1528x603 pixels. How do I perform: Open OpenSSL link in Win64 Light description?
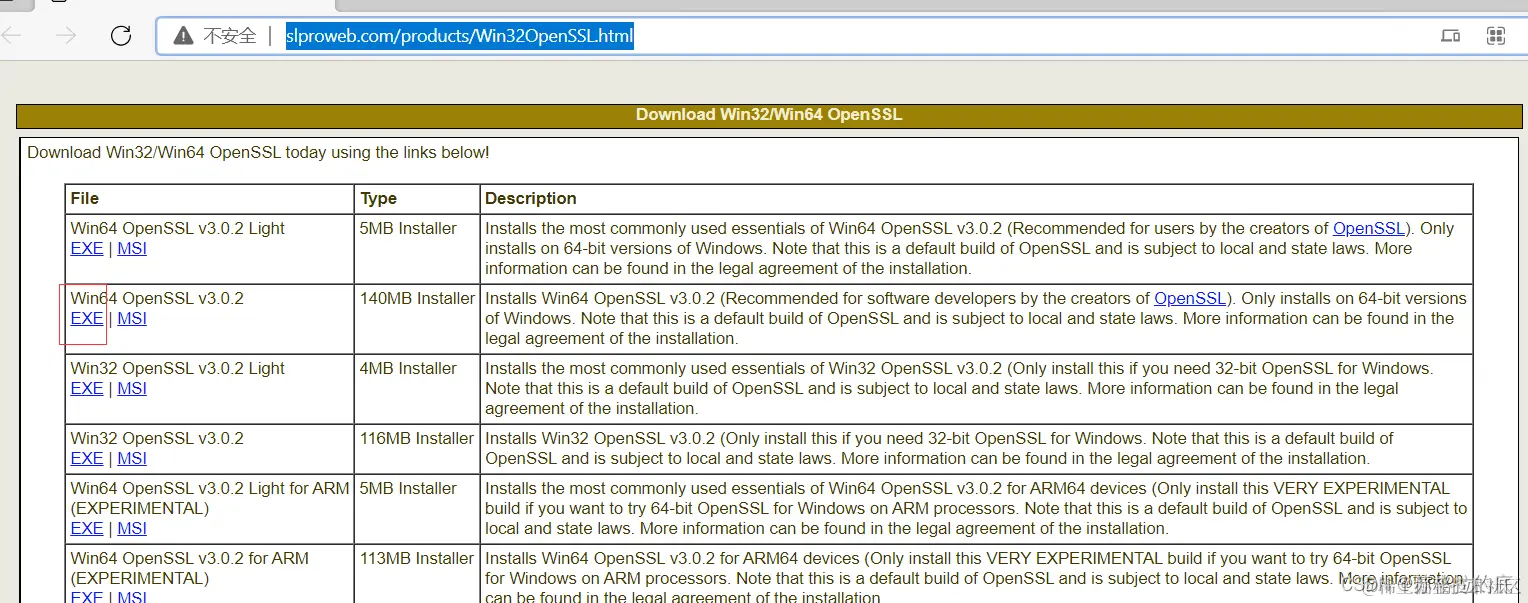pyautogui.click(x=1369, y=228)
